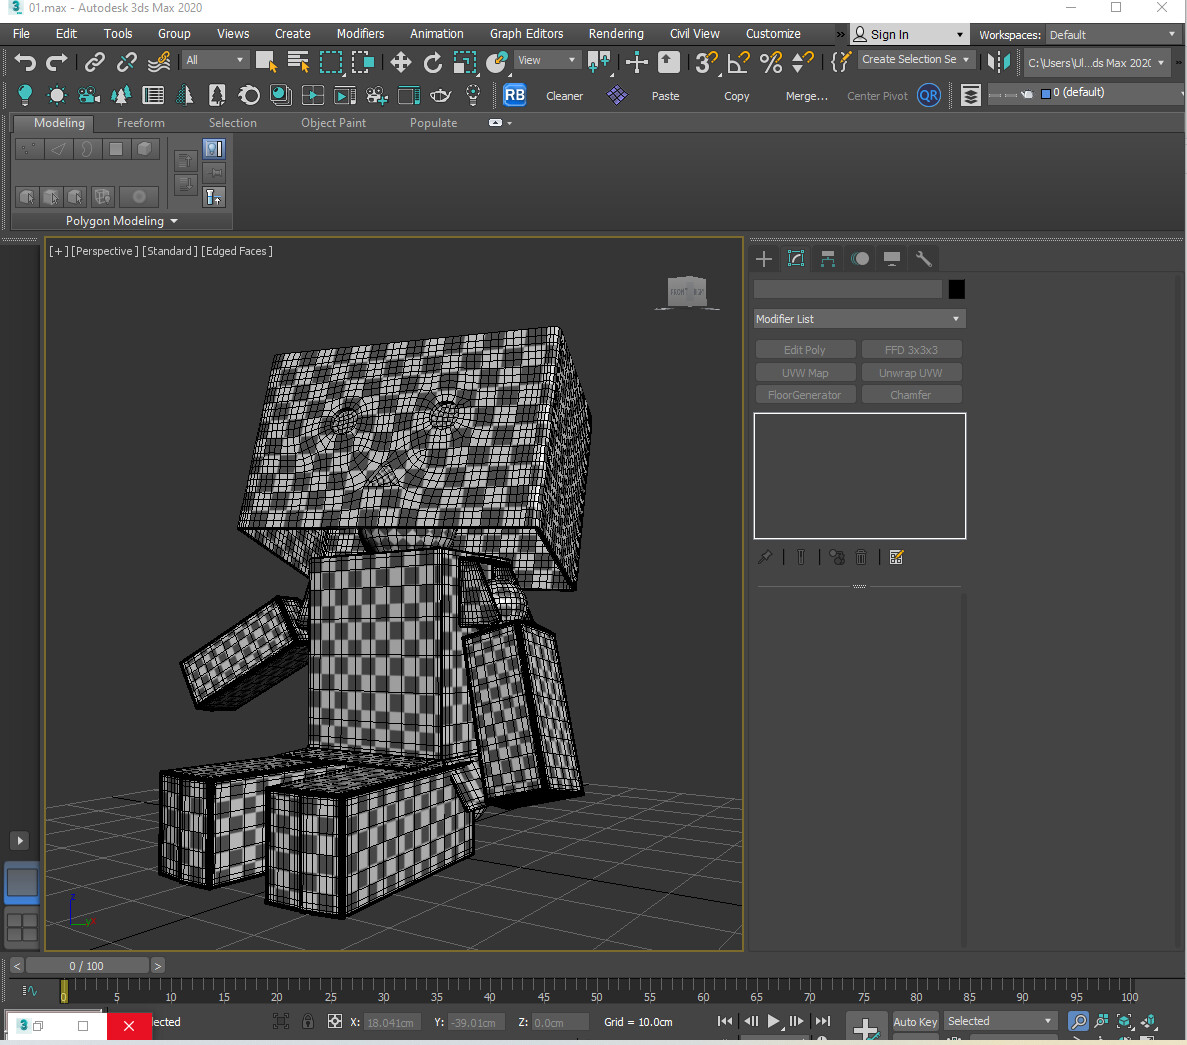The image size is (1187, 1045).
Task: Open the Edit Named Selection Sets dialog
Action: point(840,61)
